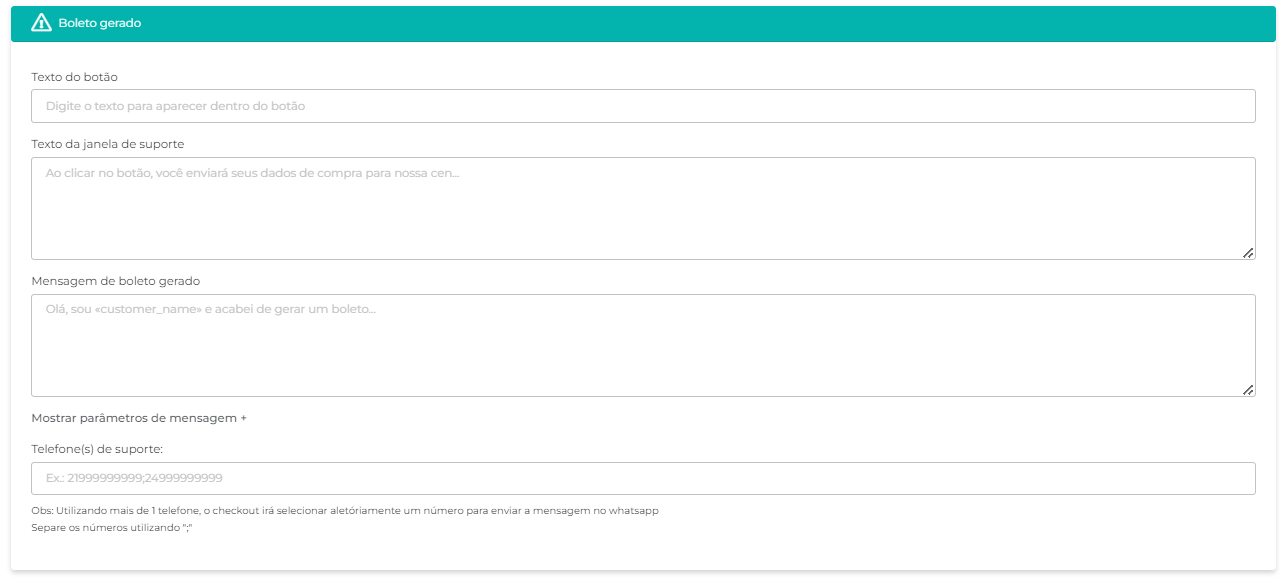
Task: Click the warning triangle icon beside Boleto gerado
Action: pyautogui.click(x=41, y=23)
